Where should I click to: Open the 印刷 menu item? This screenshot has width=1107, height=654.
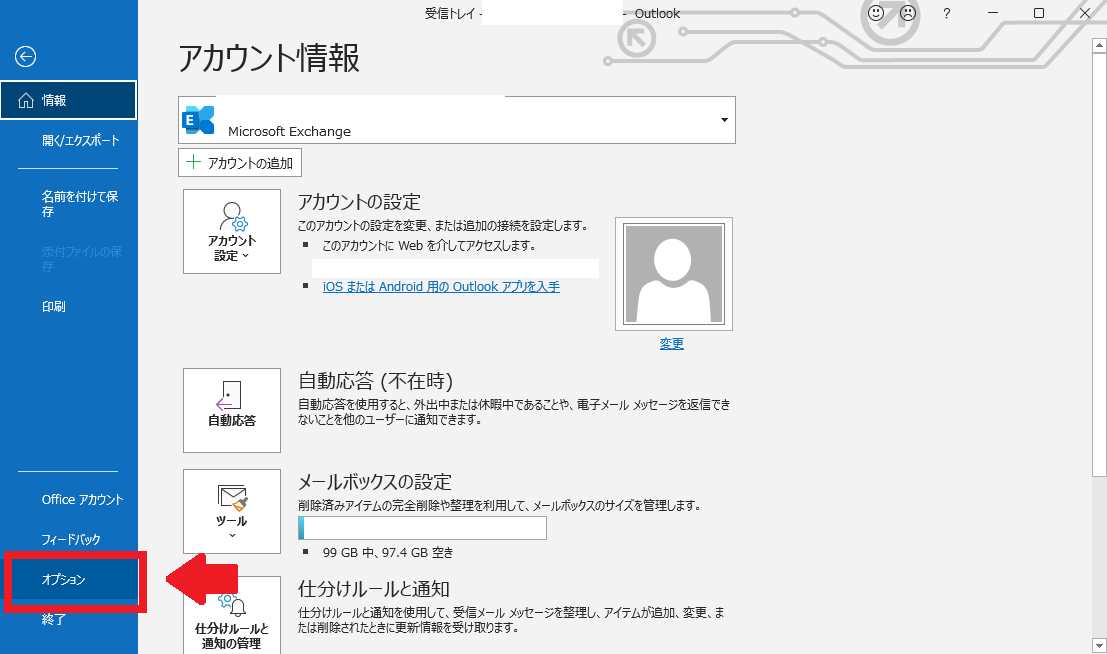click(x=54, y=306)
